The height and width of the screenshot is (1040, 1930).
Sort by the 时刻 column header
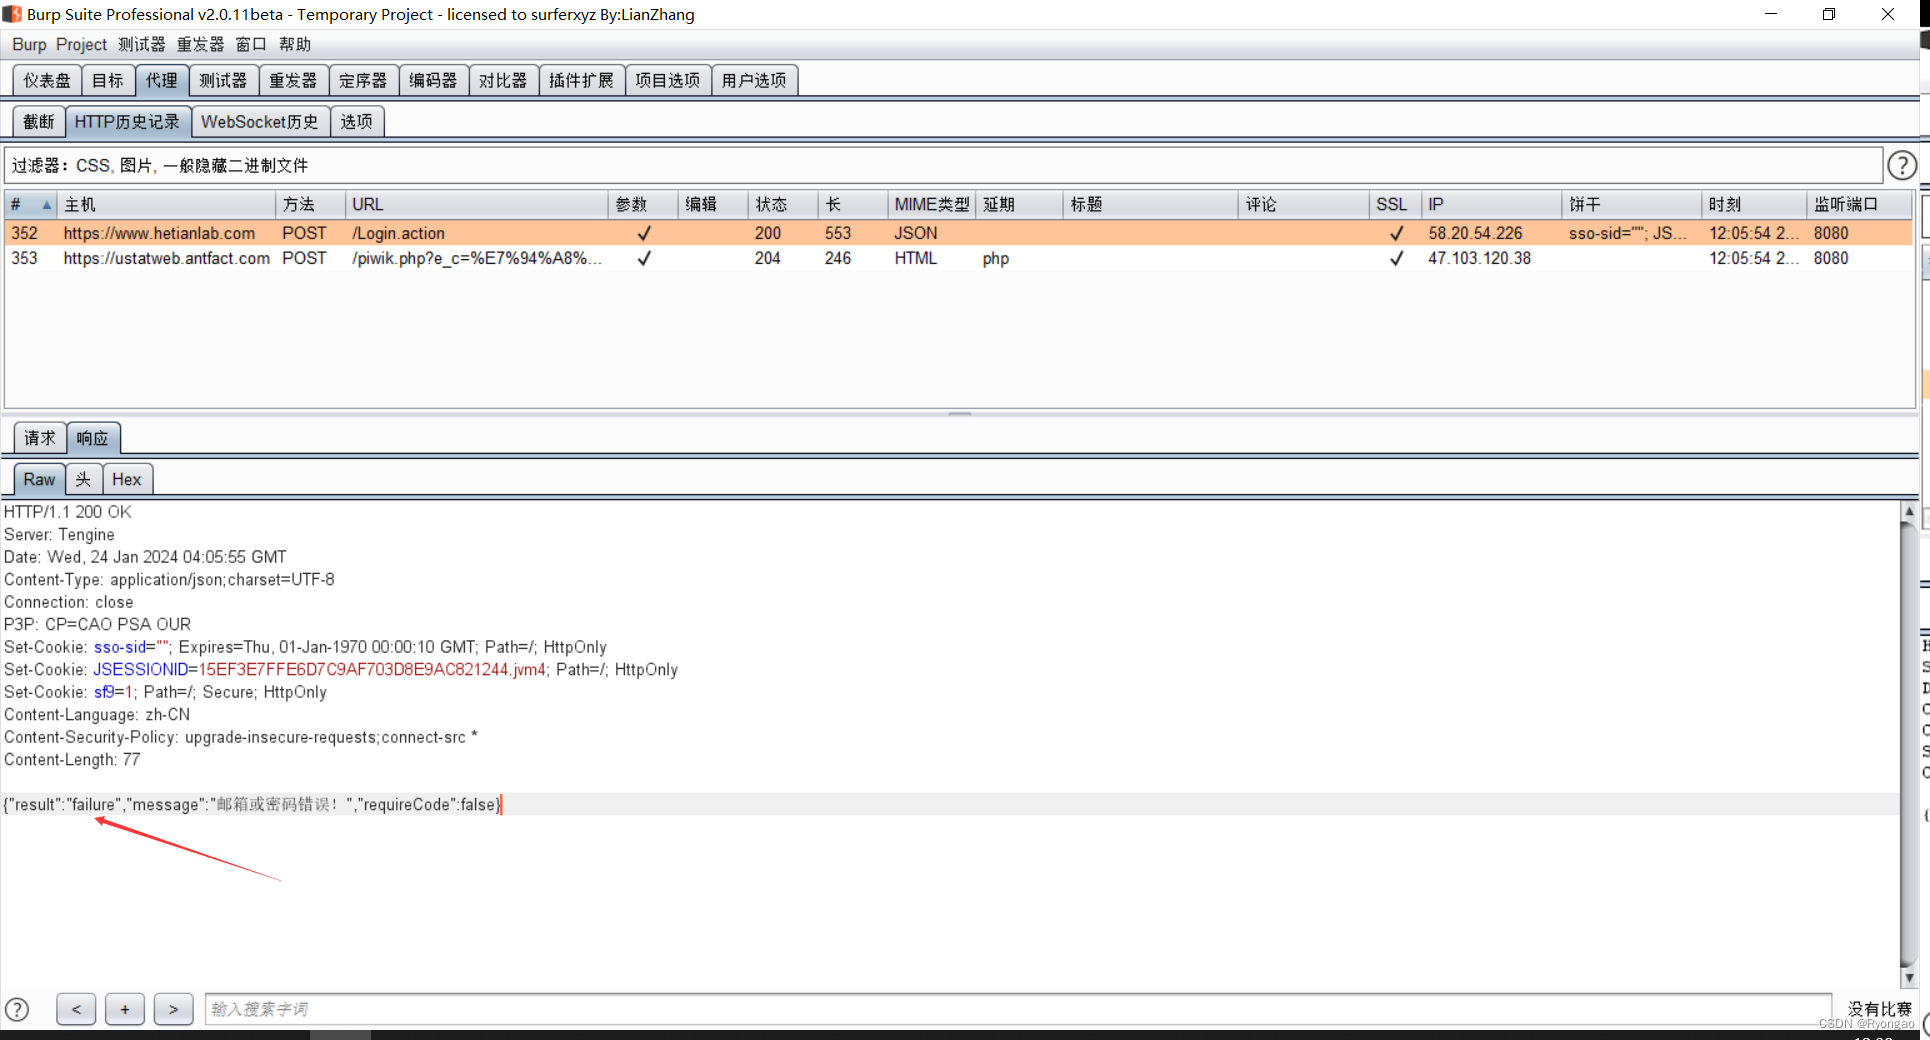click(1754, 204)
